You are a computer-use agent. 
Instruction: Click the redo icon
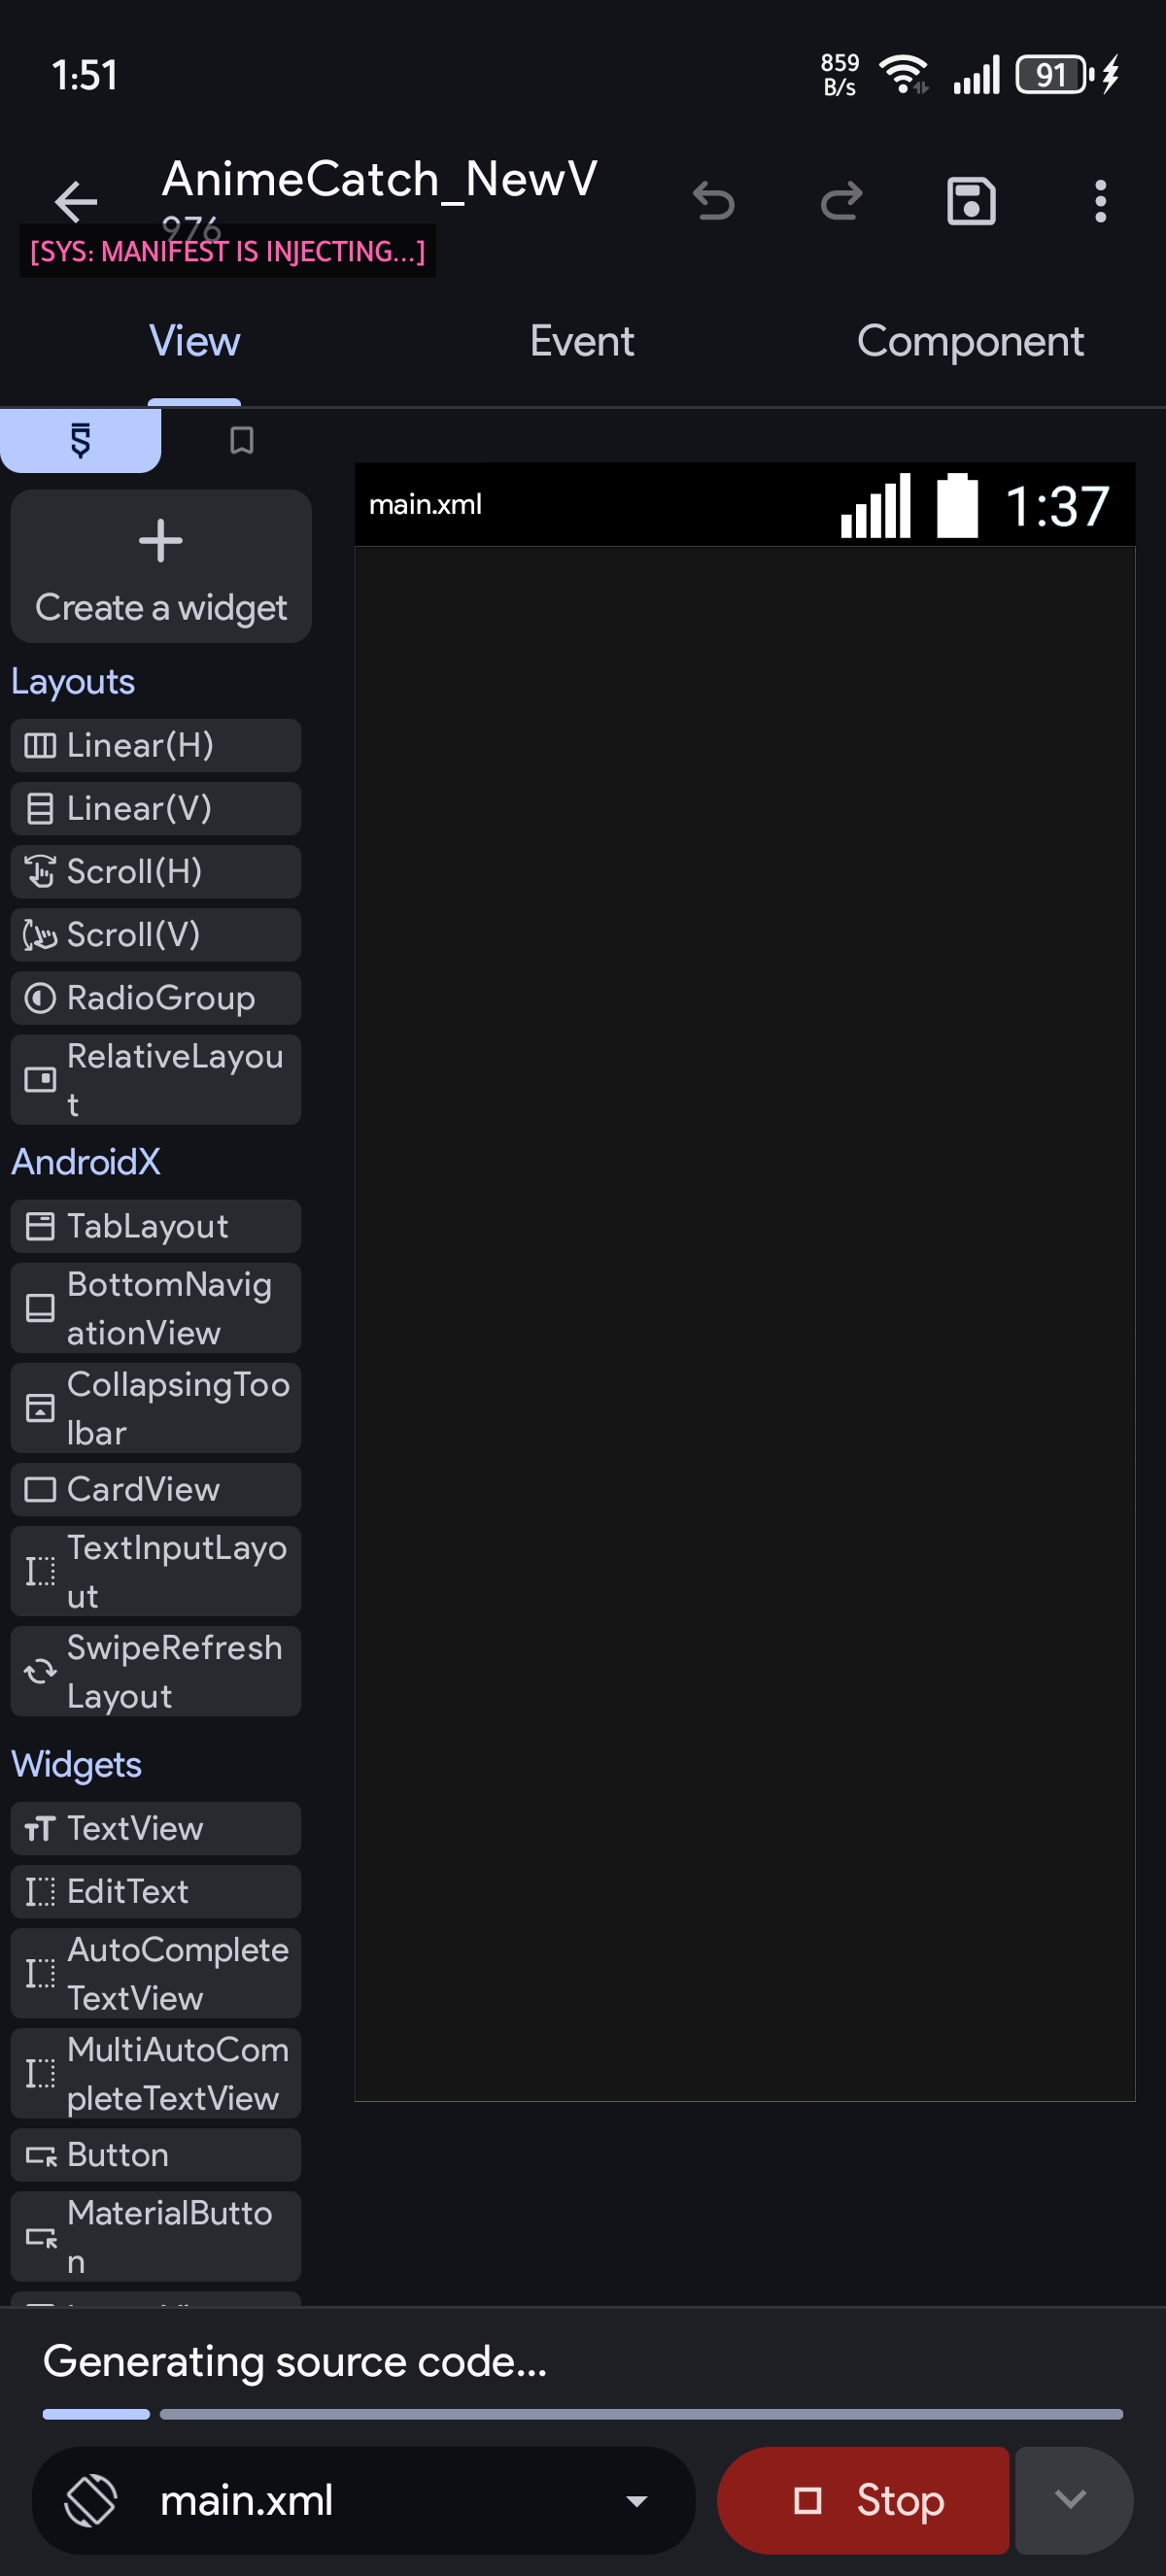point(841,202)
